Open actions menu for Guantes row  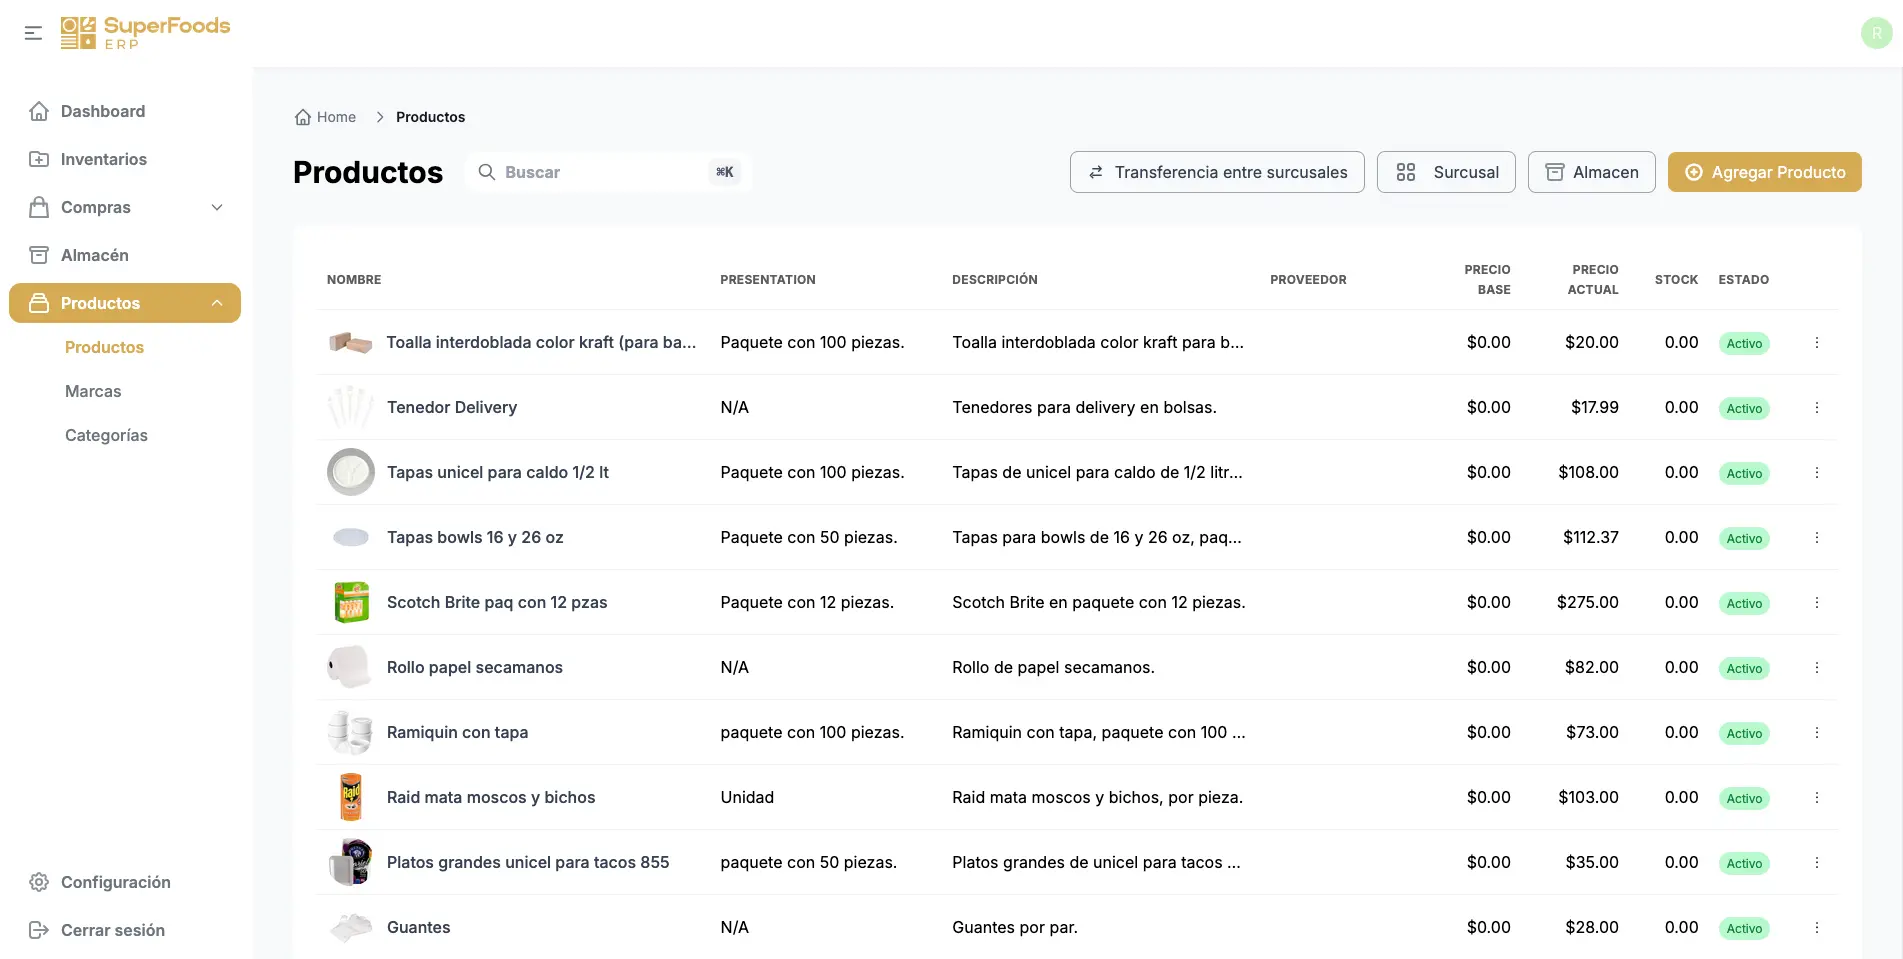pyautogui.click(x=1816, y=928)
